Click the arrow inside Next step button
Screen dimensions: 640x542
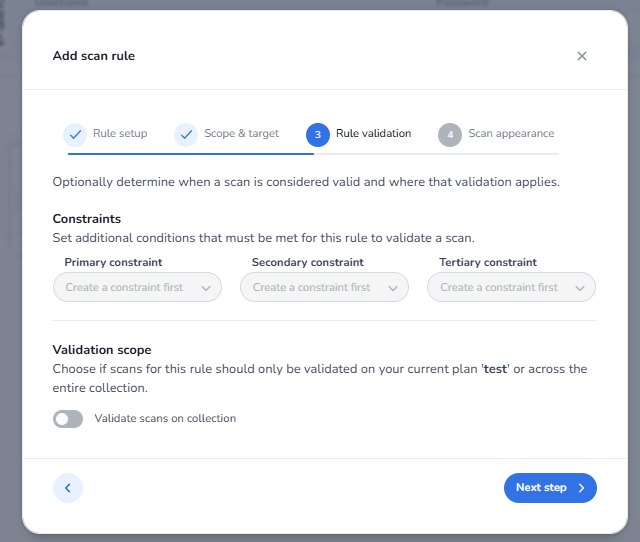pos(581,488)
